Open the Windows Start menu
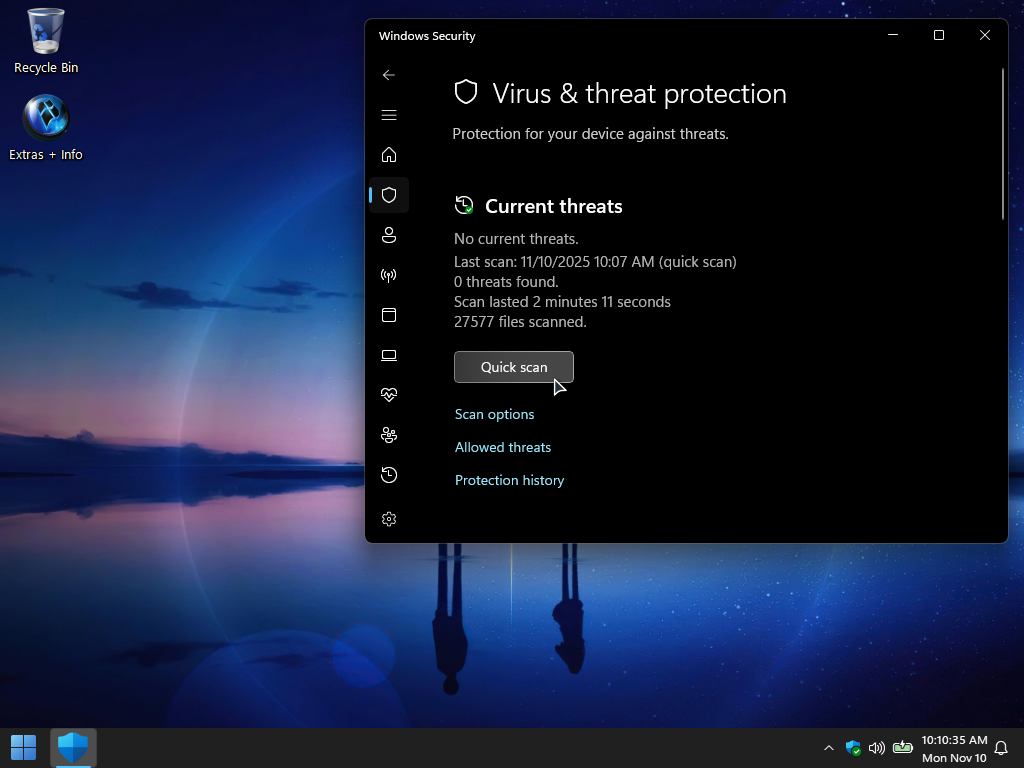The image size is (1024, 768). point(23,747)
